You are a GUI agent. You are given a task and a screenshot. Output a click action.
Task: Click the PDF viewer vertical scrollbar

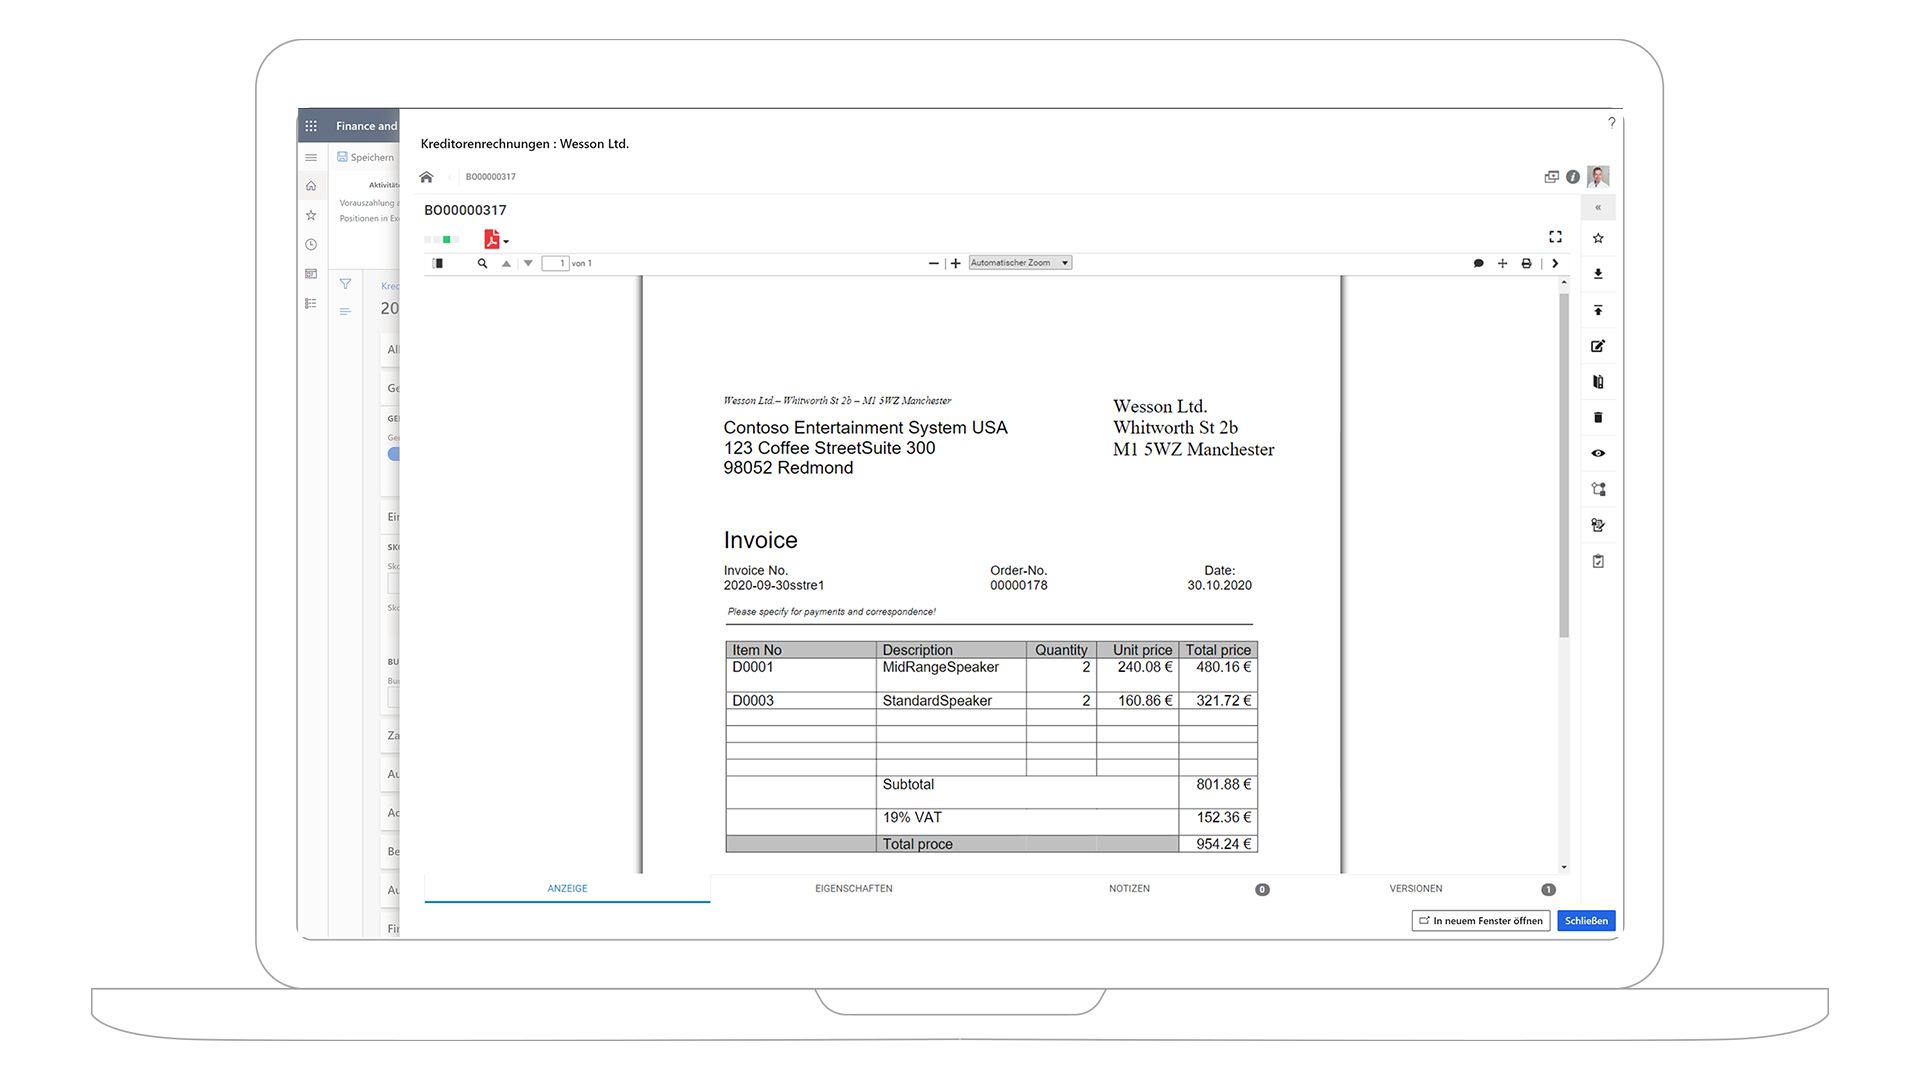[1564, 465]
